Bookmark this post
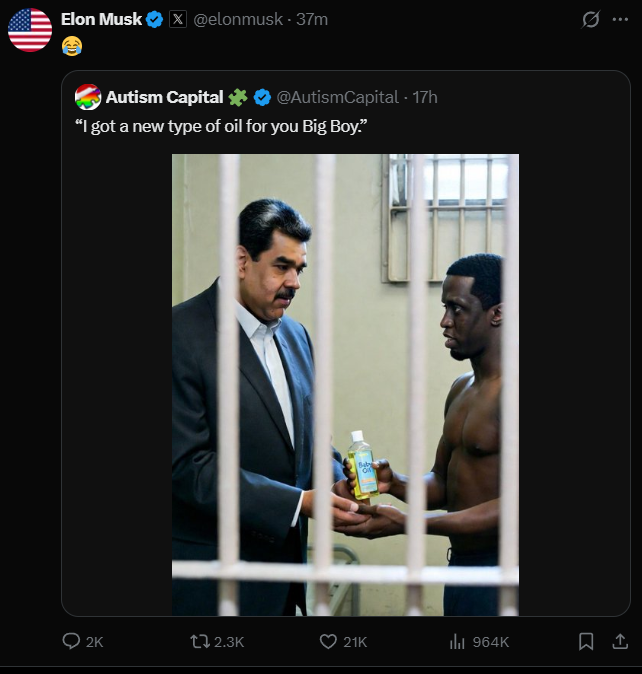The width and height of the screenshot is (642, 674). (586, 641)
